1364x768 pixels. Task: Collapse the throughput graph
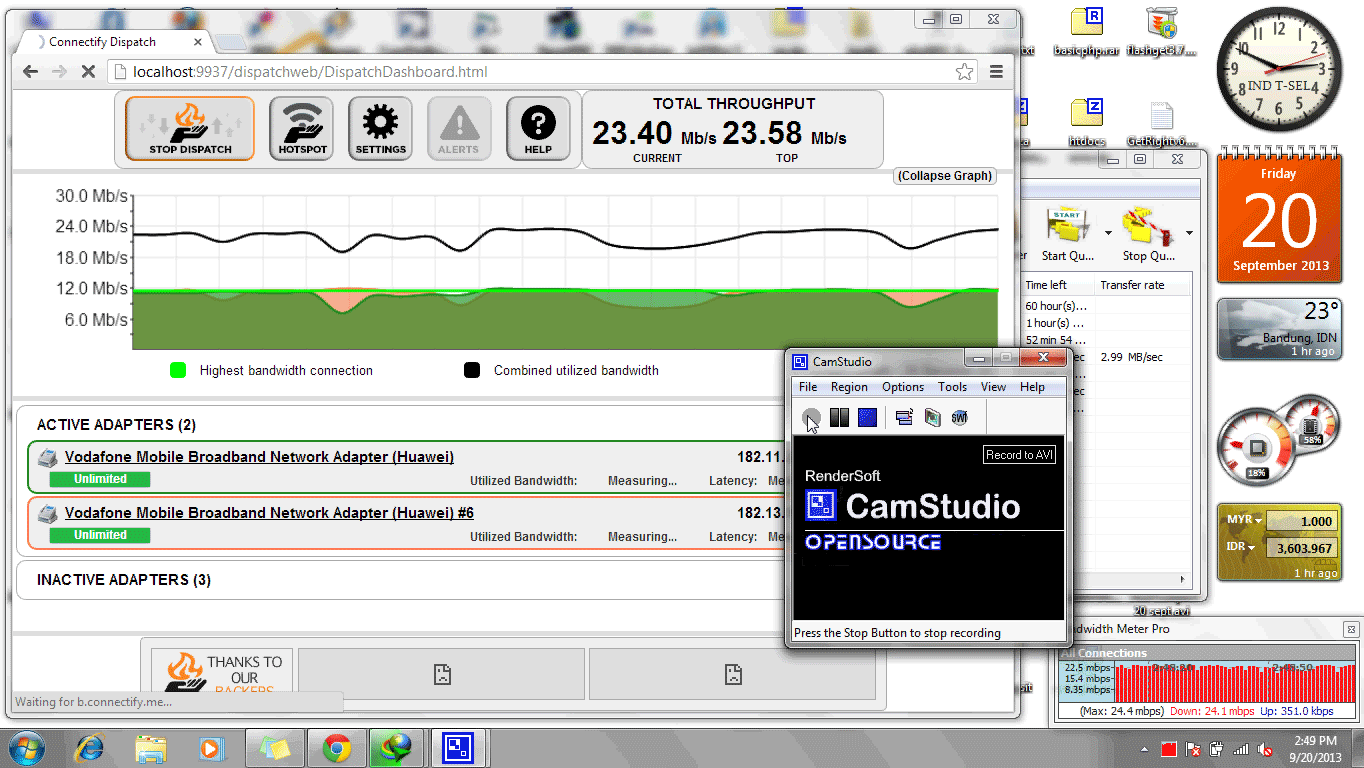coord(943,176)
